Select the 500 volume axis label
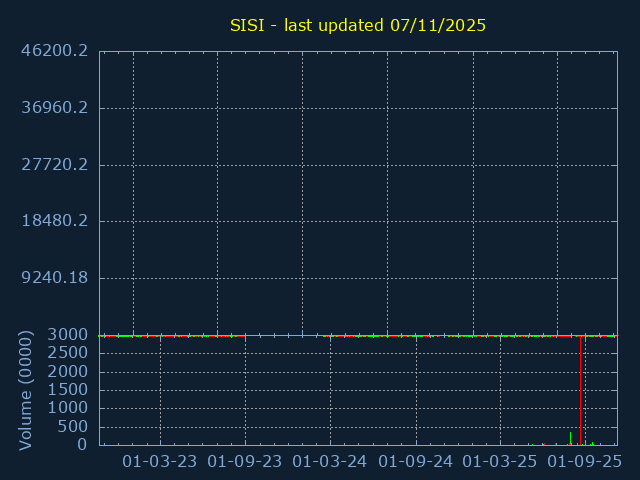The height and width of the screenshot is (480, 640). click(72, 427)
